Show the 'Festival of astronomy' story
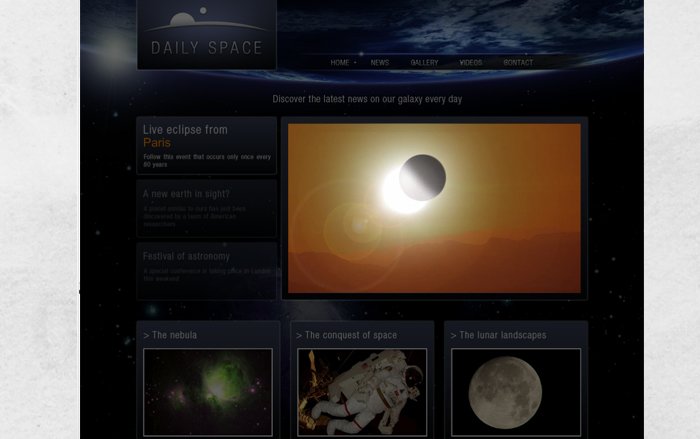The image size is (700, 439). pos(186,256)
